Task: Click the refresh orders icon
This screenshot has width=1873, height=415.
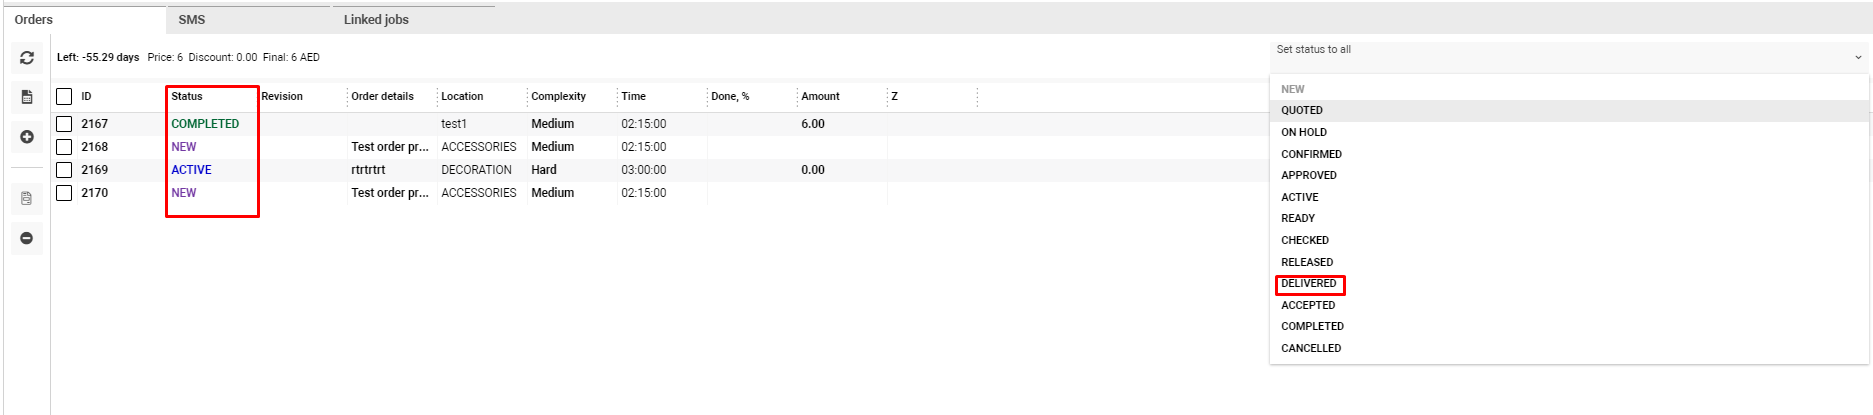Action: 27,58
